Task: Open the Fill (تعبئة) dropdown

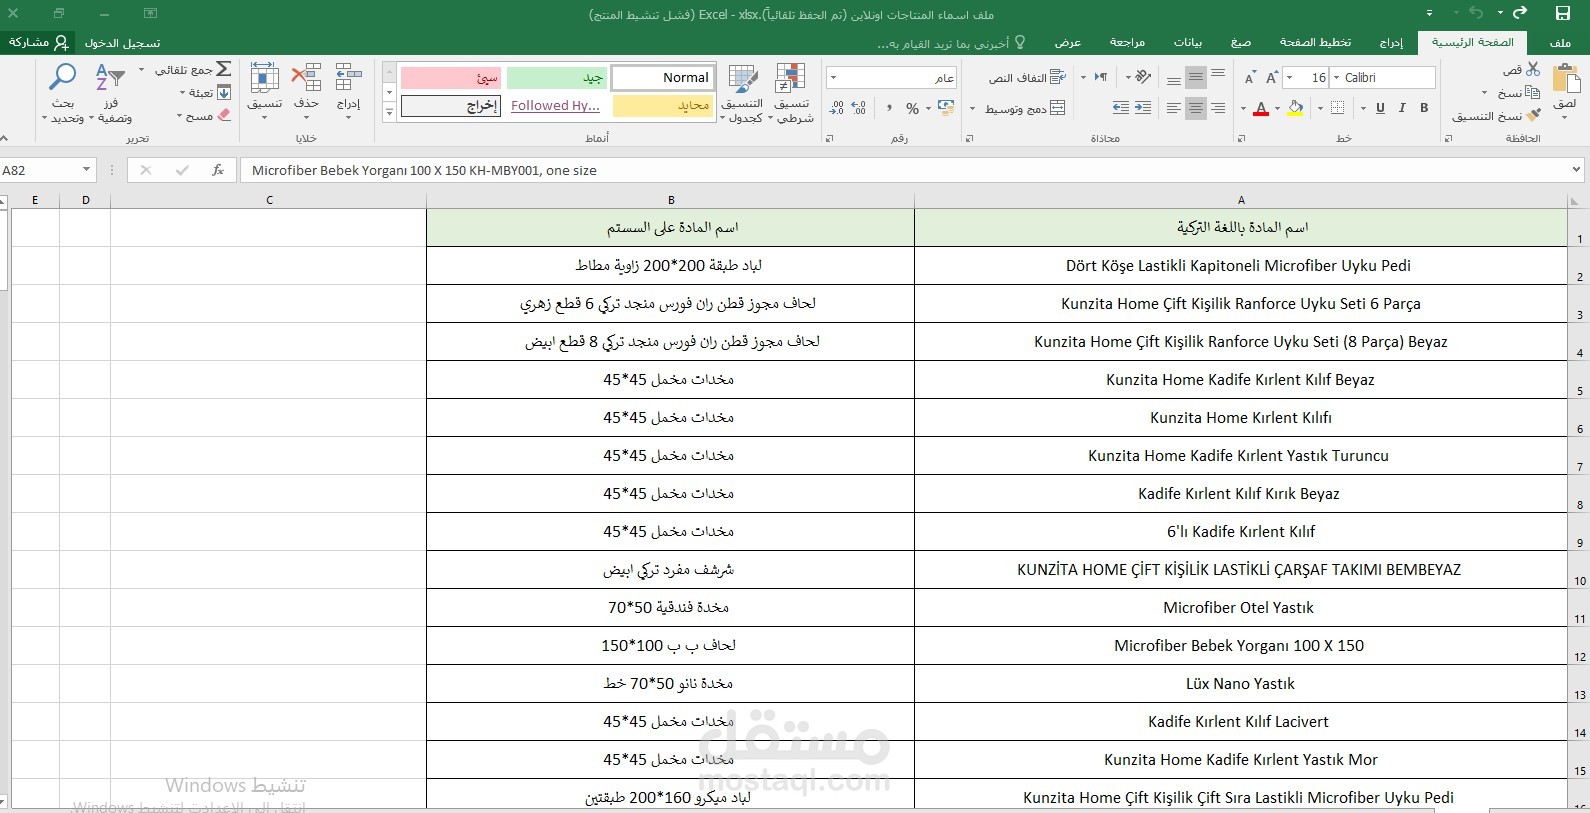Action: [183, 93]
